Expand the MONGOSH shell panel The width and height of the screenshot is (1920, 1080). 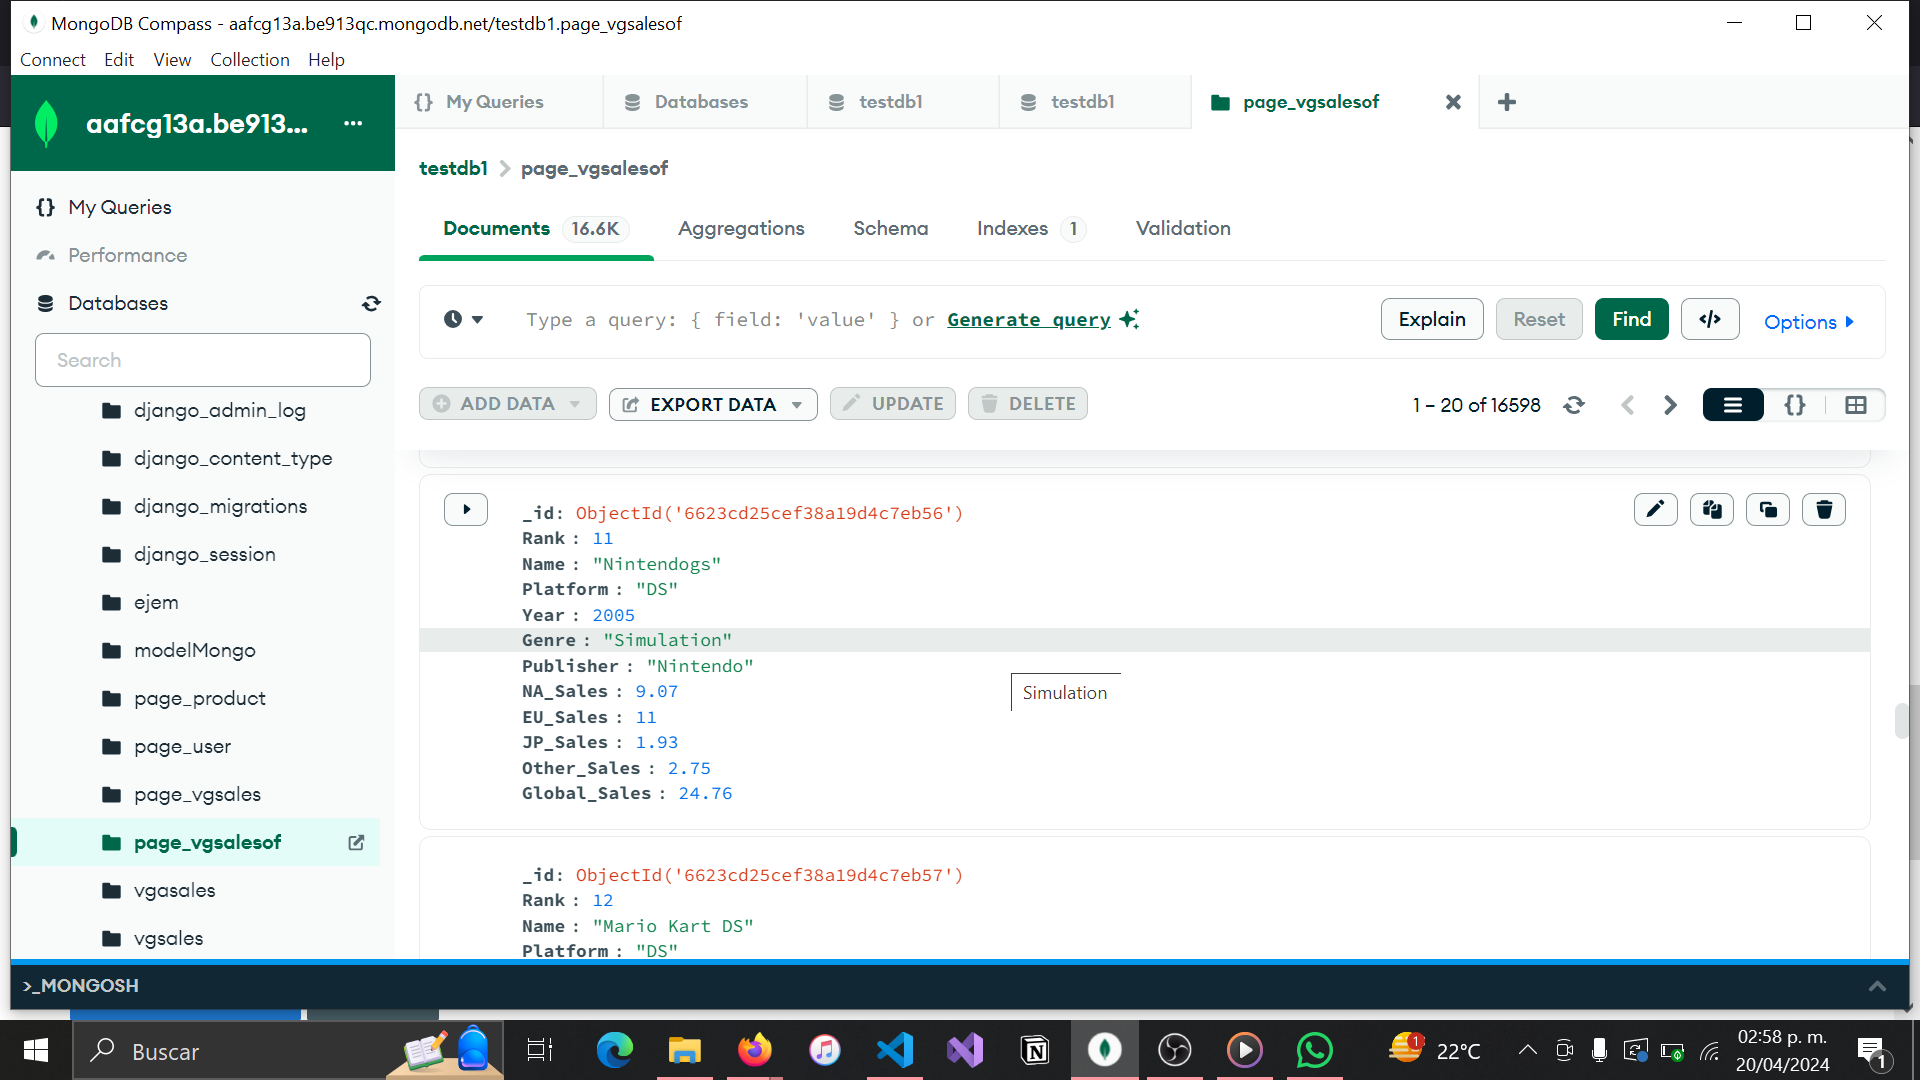tap(1876, 986)
